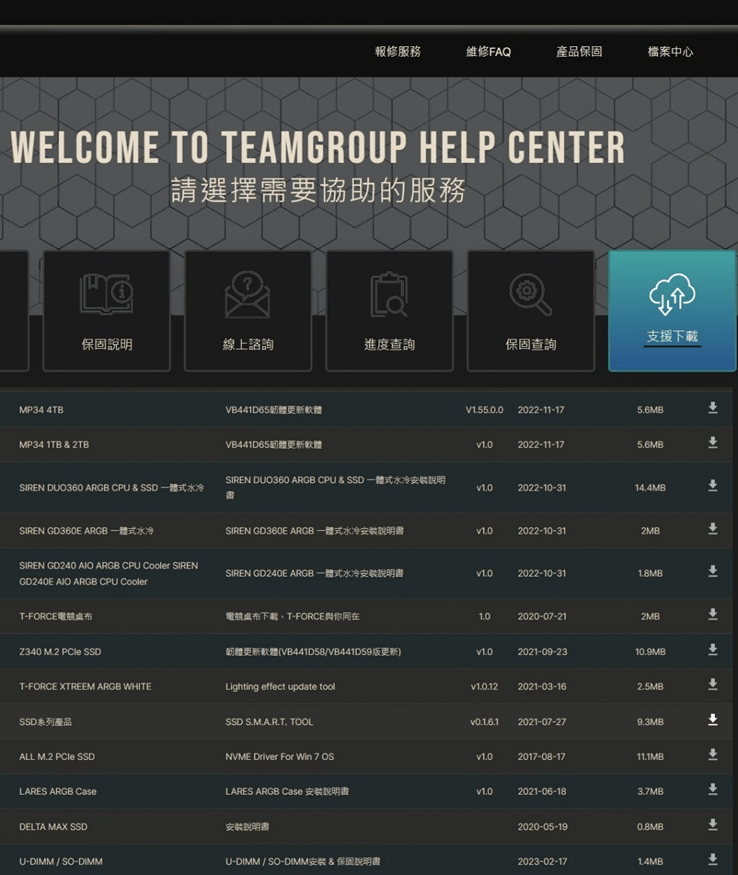
Task: Click the version V1.55.0.0 cell
Action: pyautogui.click(x=484, y=410)
